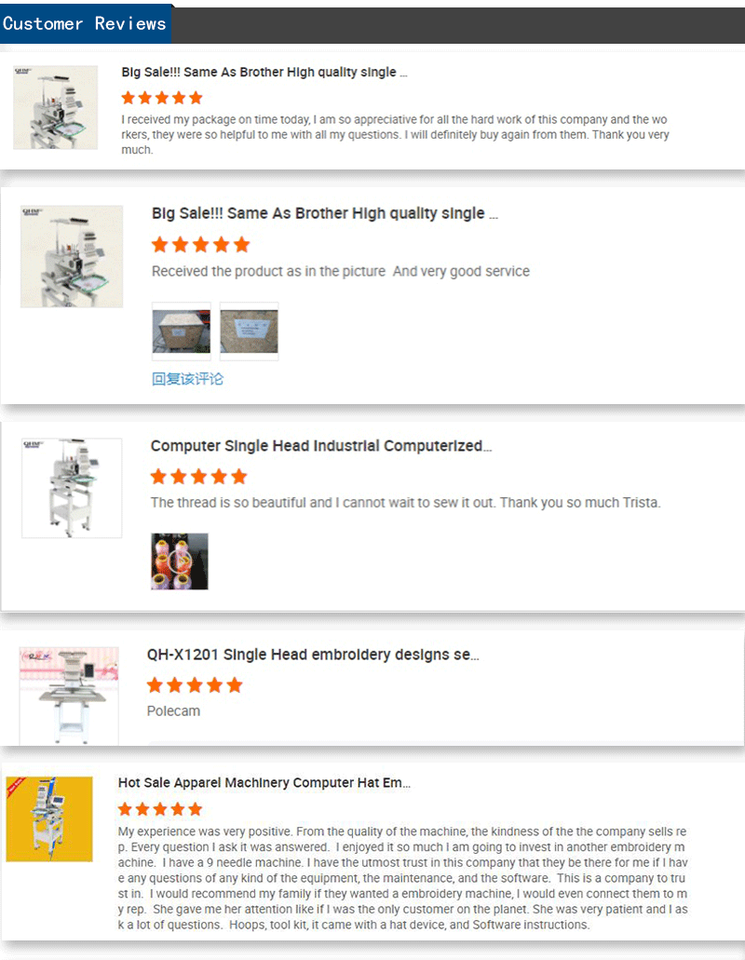Screen dimensions: 745x960
Task: Click stars on Hot Sale Apparel review
Action: pyautogui.click(x=160, y=809)
